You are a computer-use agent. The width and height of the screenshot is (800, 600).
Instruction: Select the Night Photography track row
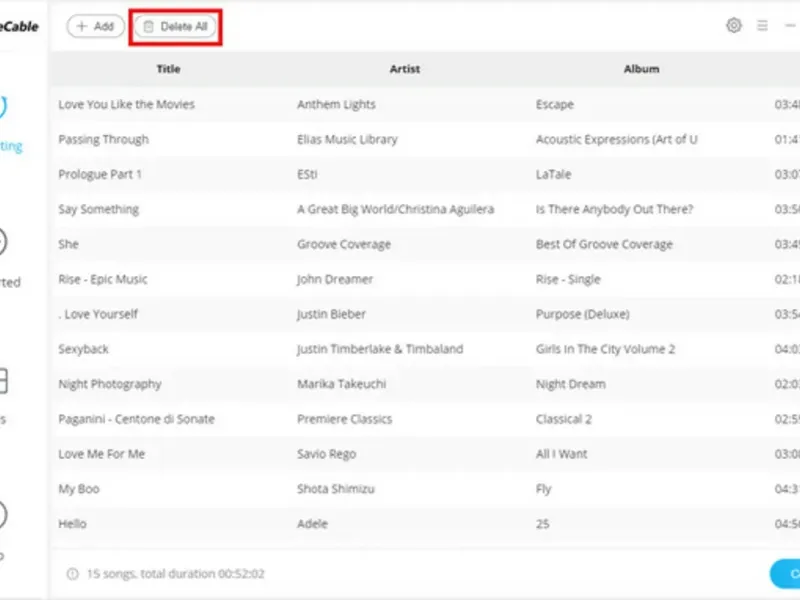(426, 384)
